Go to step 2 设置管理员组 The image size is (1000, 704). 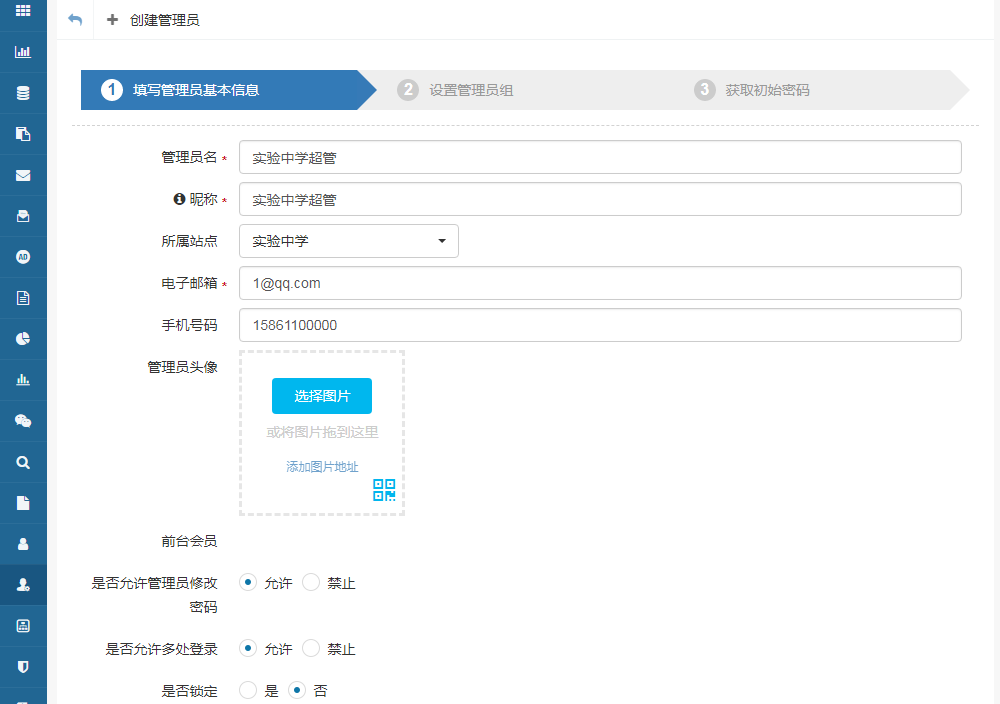470,90
